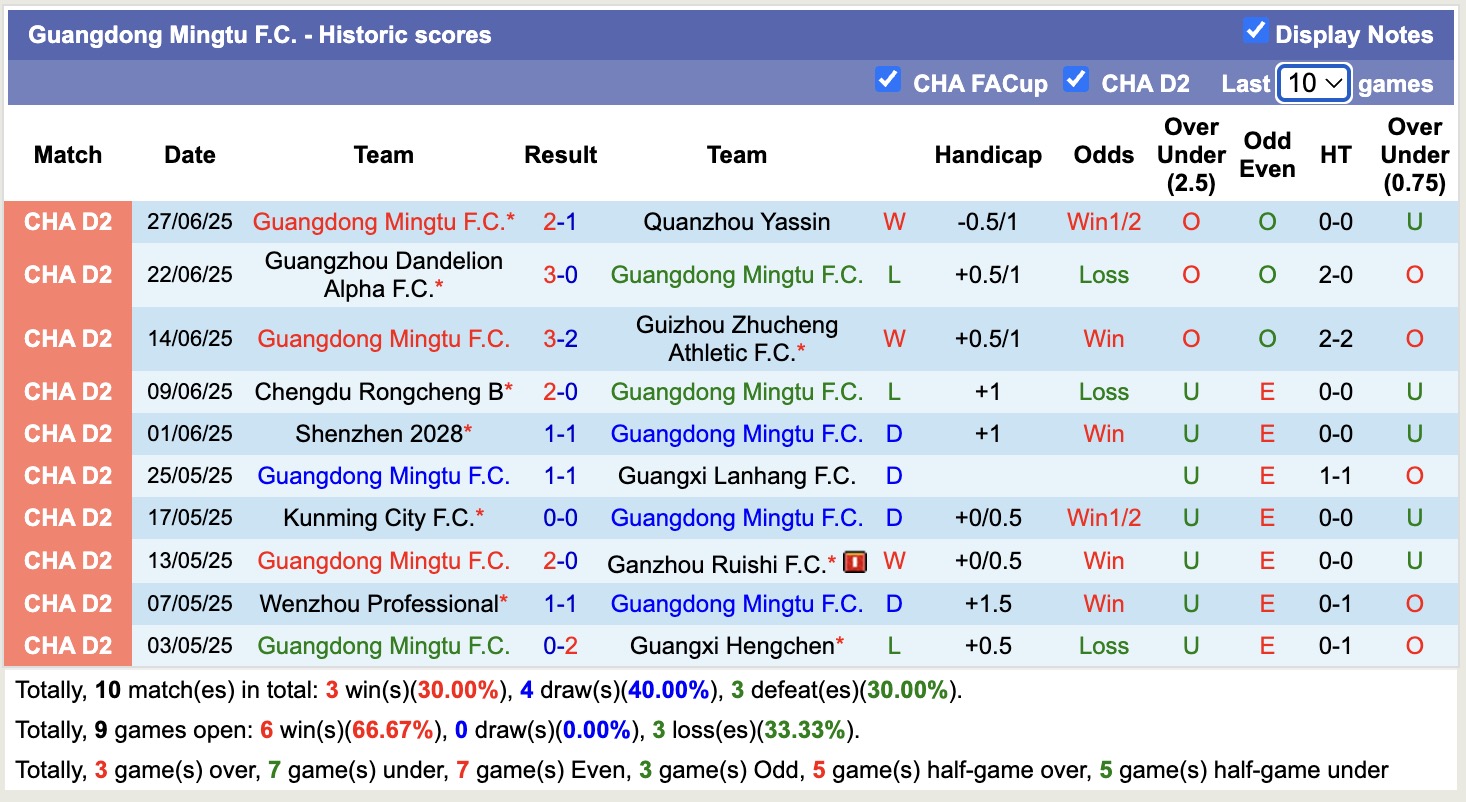Click the CHA D2 badge next to the Shenzhen 2028 match
This screenshot has height=802, width=1466.
(68, 433)
